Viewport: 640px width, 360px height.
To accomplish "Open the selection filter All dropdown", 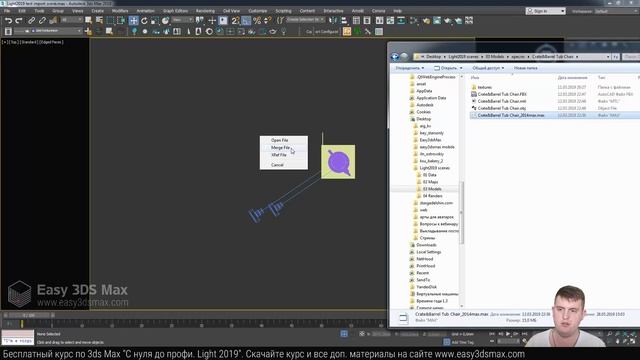I will point(71,20).
